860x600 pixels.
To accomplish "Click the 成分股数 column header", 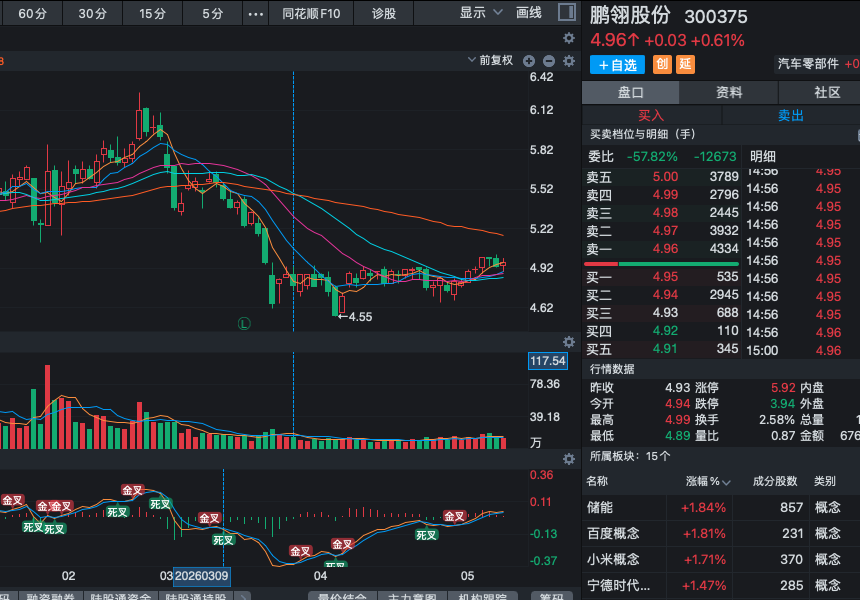I will click(x=774, y=482).
